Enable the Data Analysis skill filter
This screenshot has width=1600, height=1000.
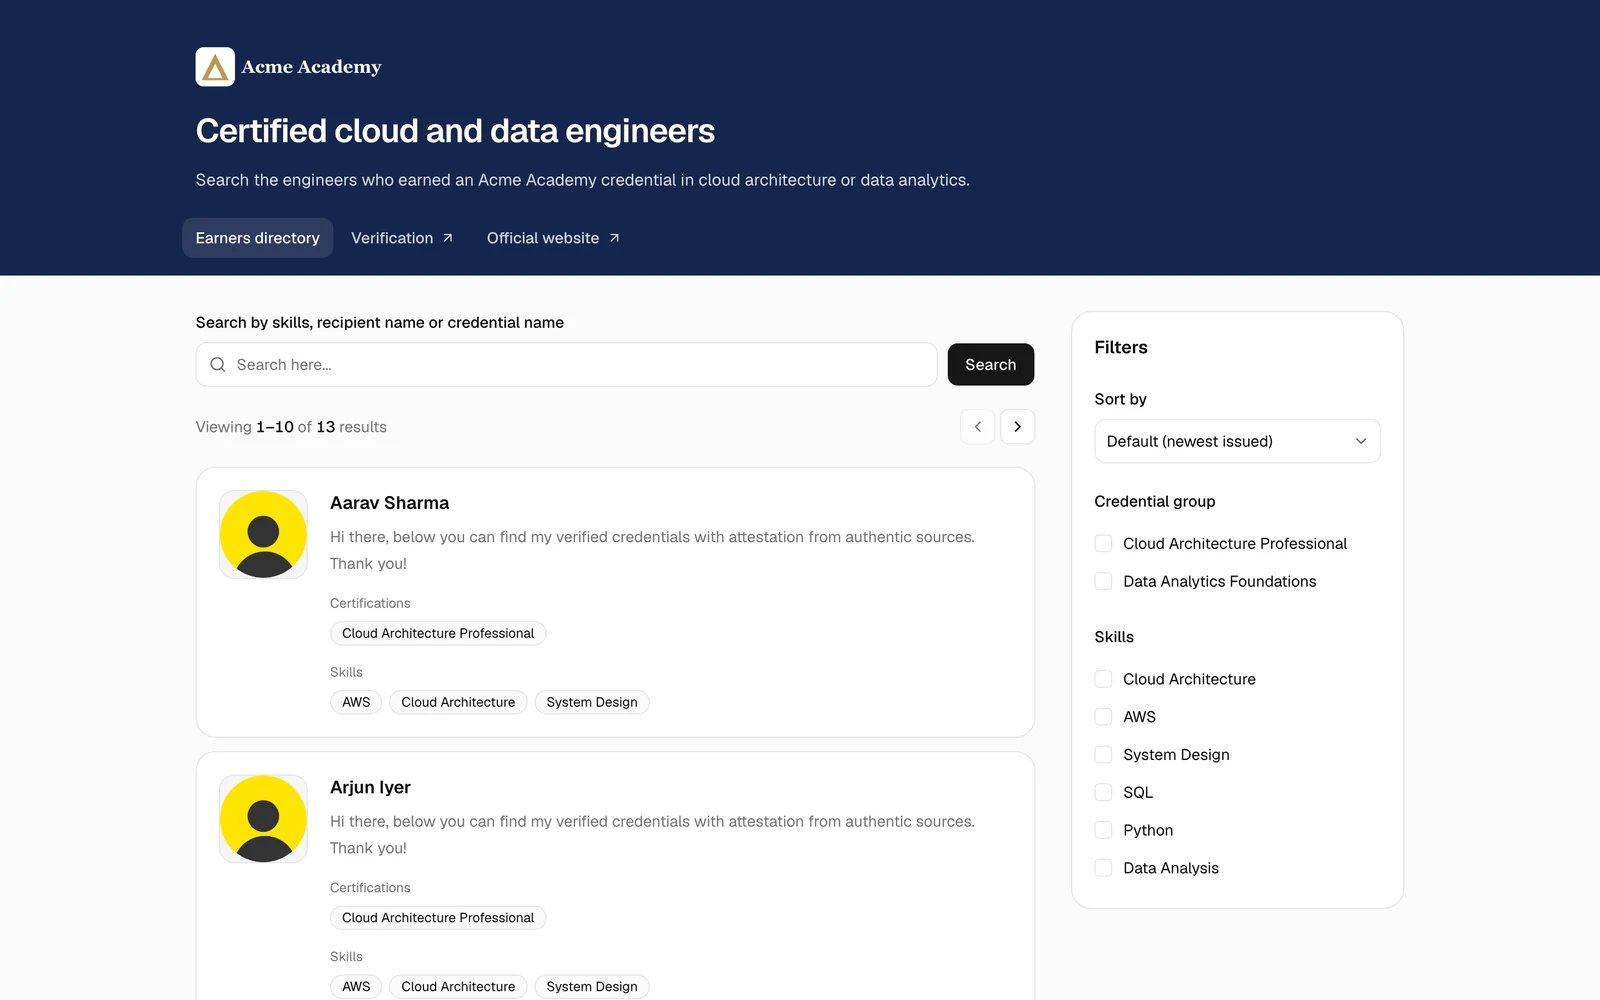1103,868
